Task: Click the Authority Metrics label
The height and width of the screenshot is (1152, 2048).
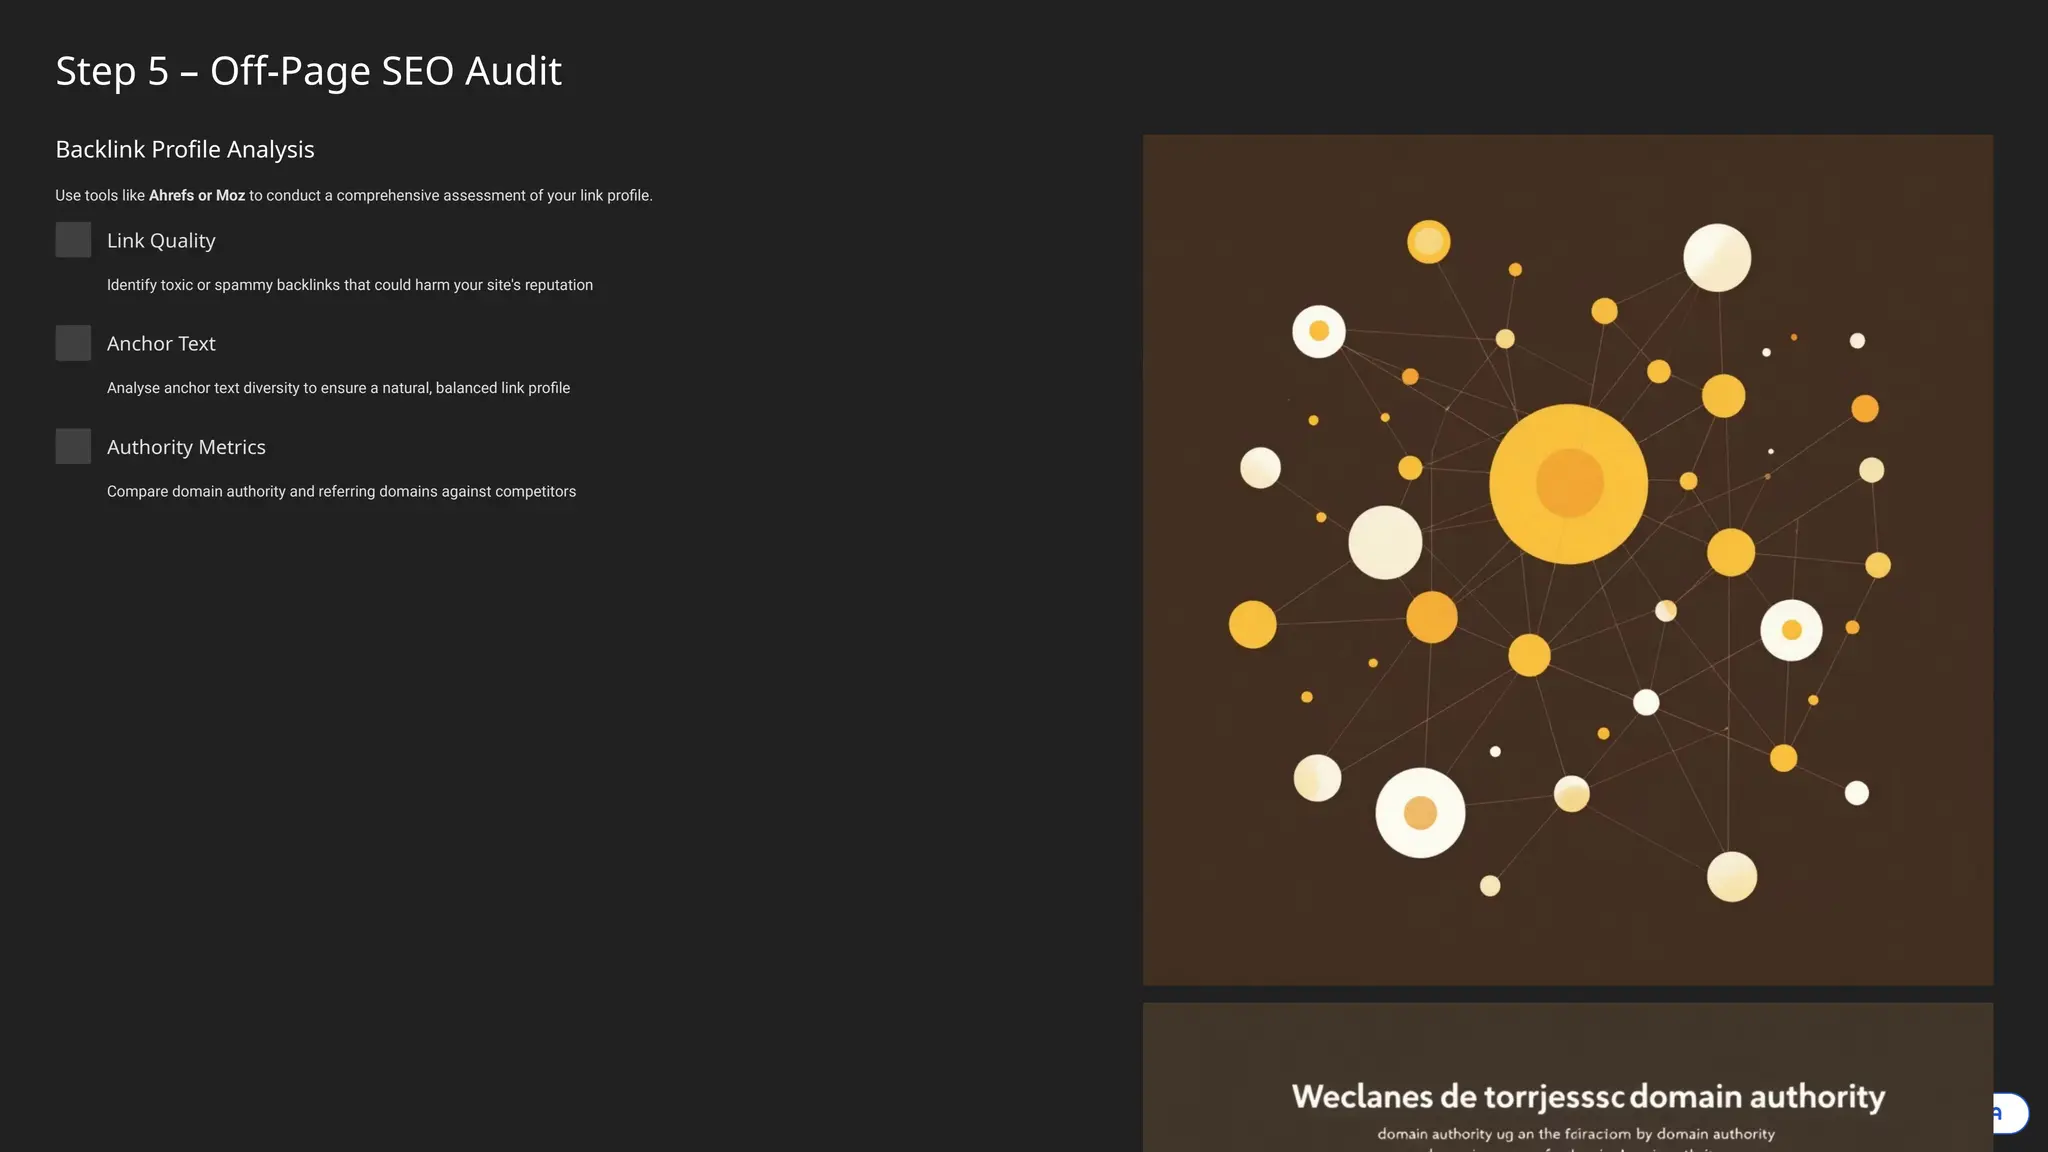Action: coord(186,447)
